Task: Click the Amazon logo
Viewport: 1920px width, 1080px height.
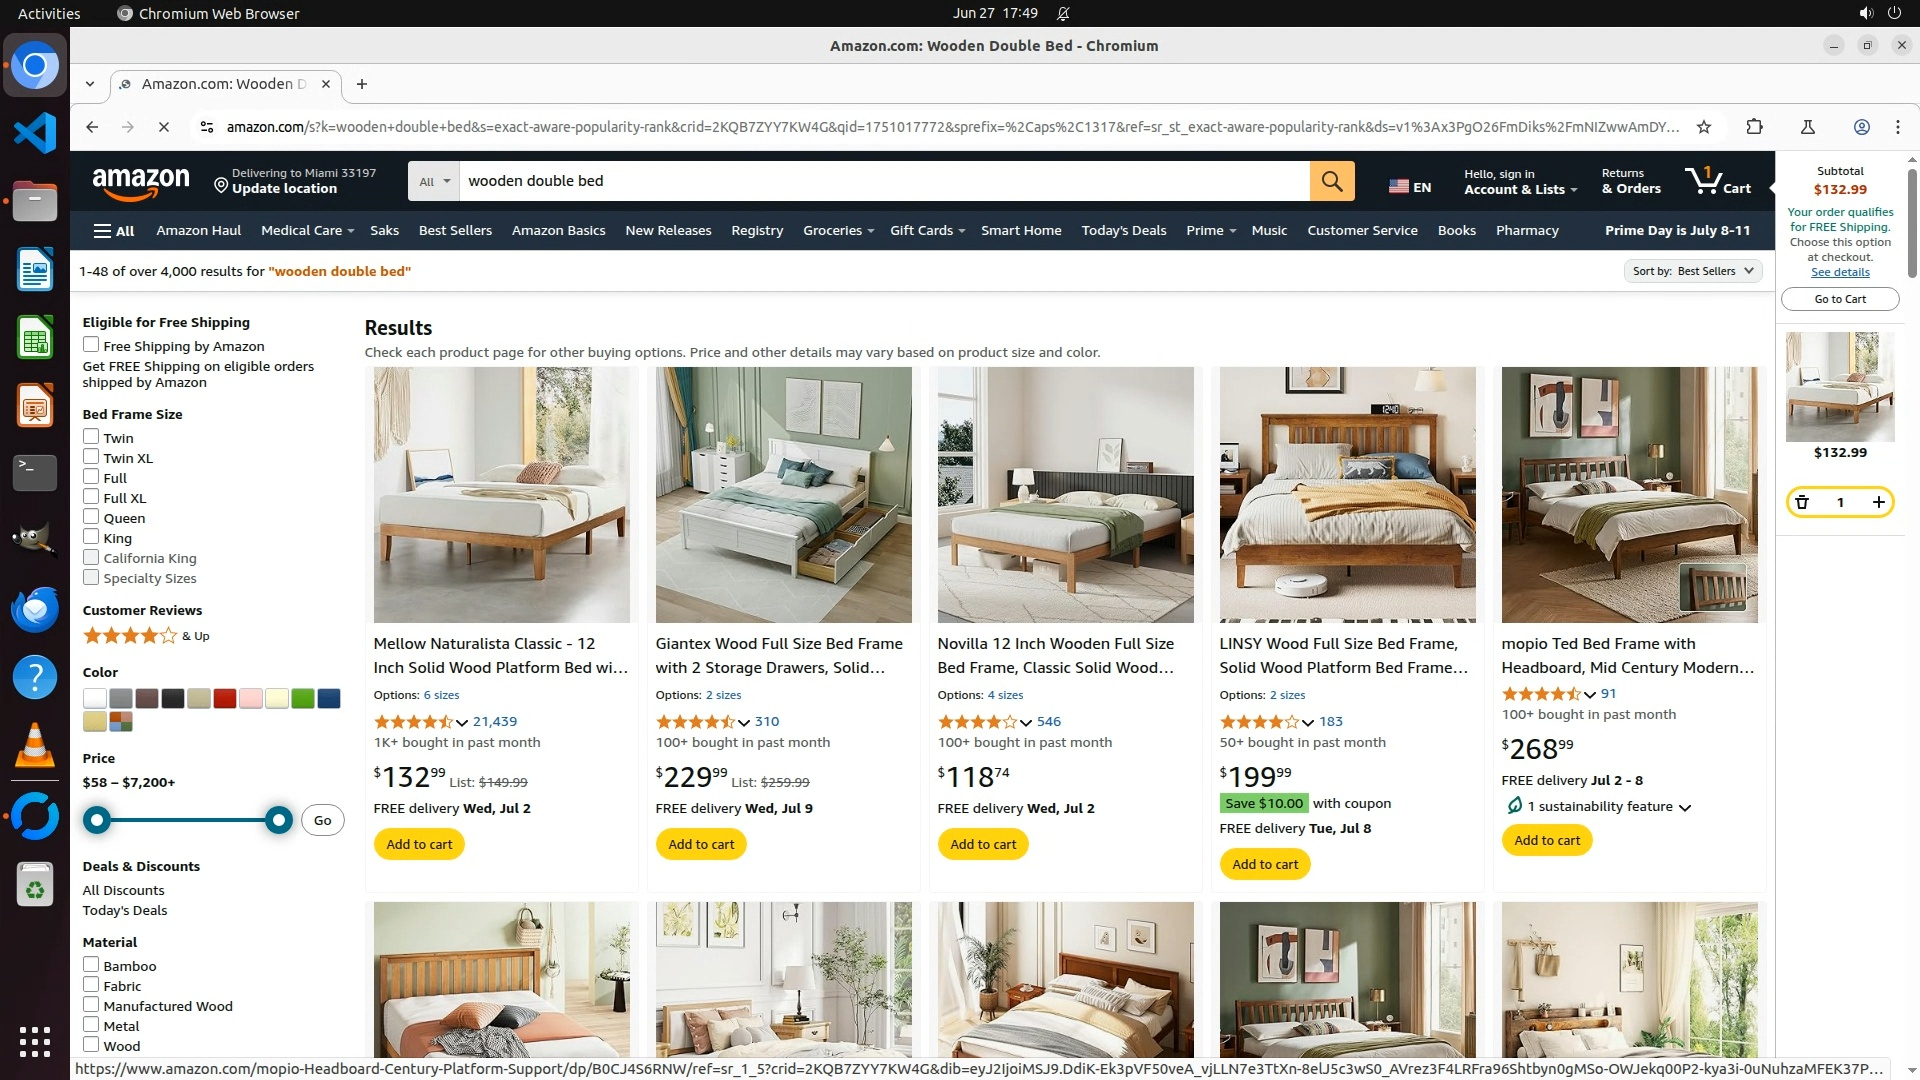Action: (x=141, y=182)
